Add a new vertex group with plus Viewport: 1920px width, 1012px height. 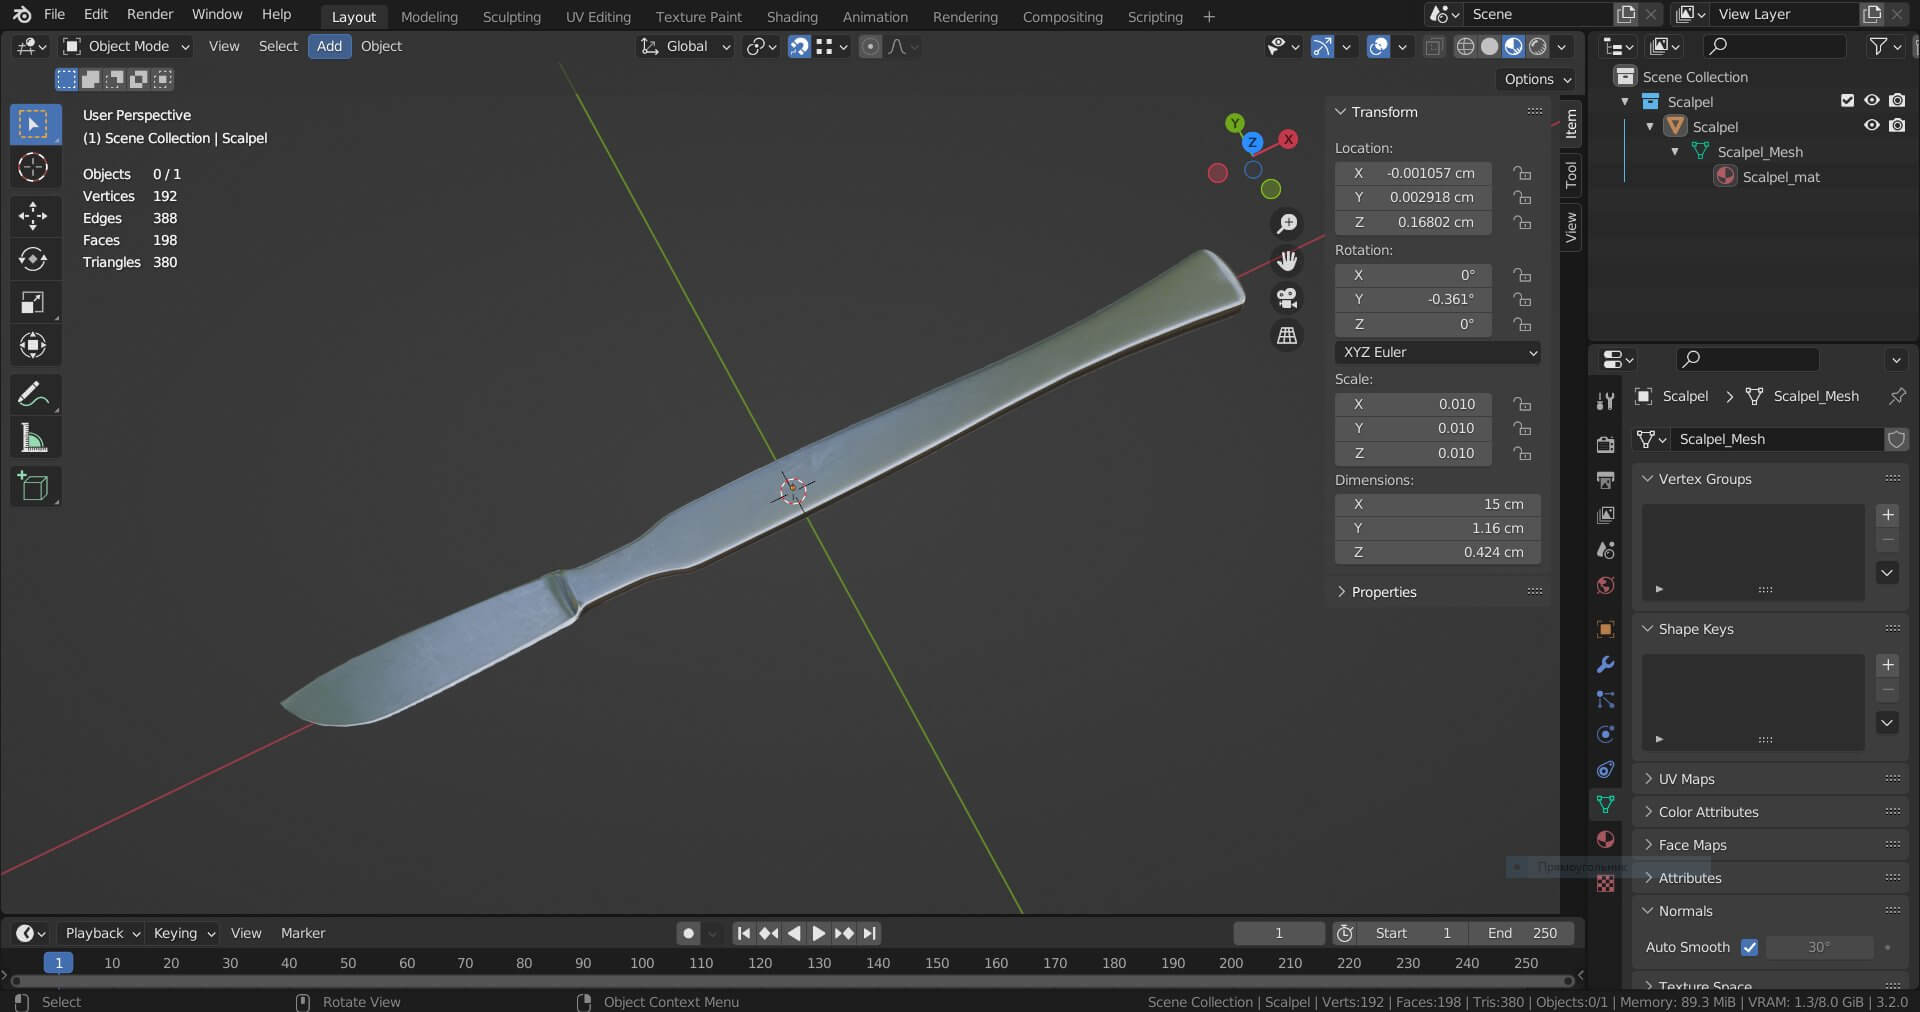1888,515
